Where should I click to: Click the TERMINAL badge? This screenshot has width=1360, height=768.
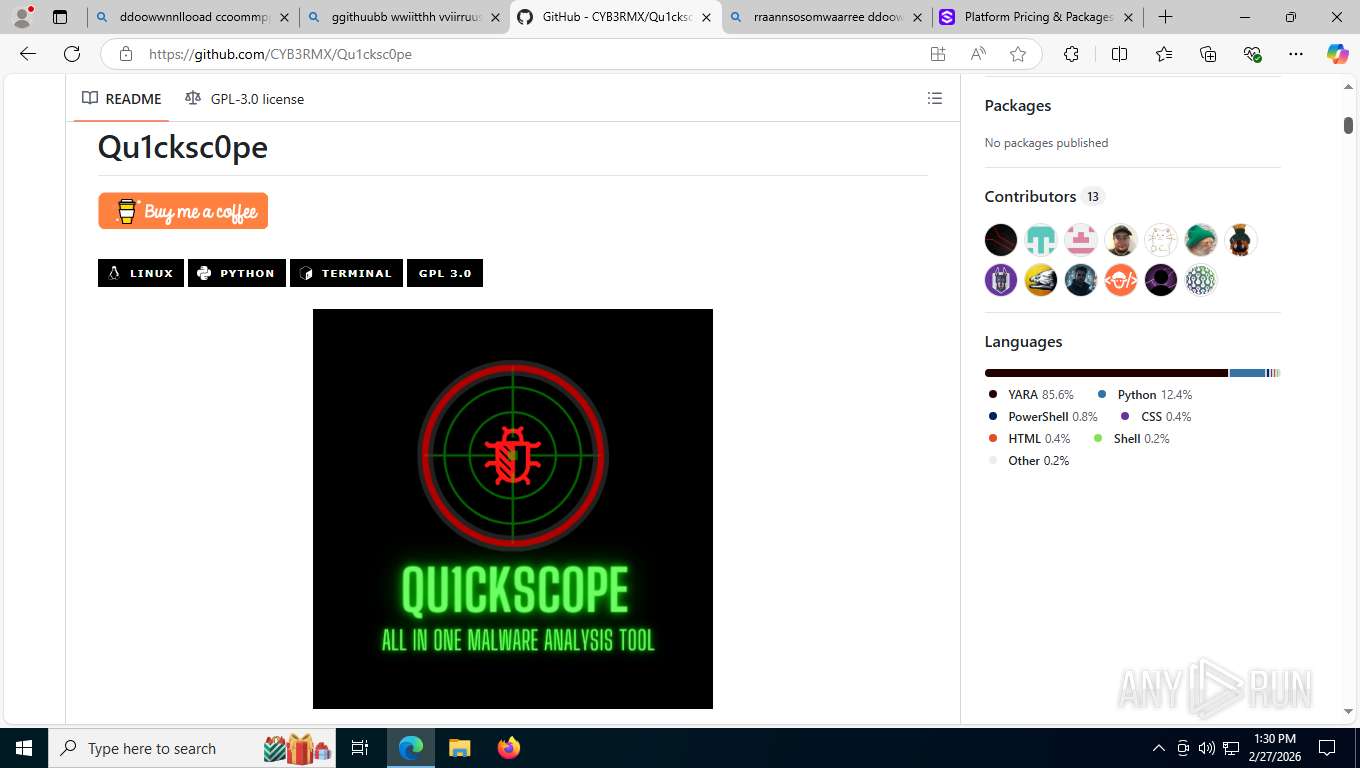[346, 273]
